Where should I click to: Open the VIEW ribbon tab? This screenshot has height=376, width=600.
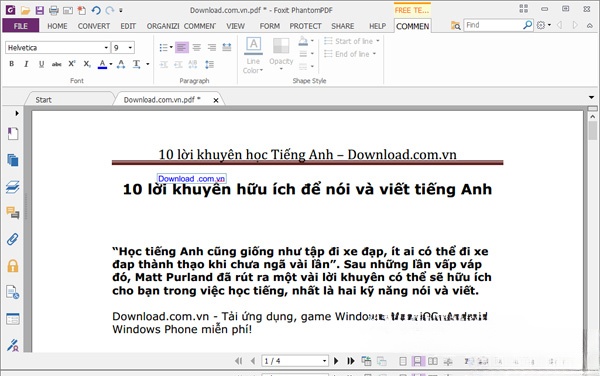[x=235, y=26]
